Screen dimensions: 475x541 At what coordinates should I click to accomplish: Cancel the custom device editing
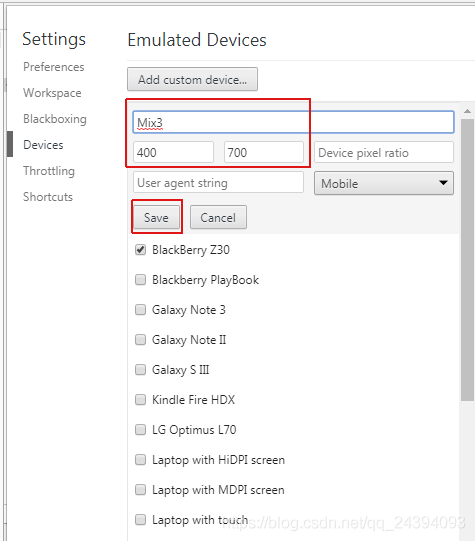(x=218, y=217)
